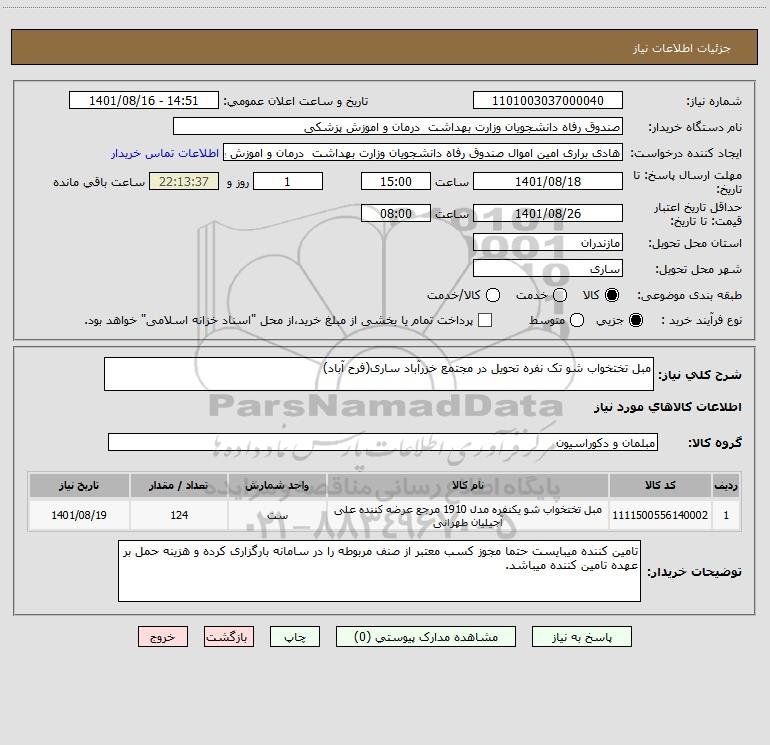Click the row number cell 1
Image resolution: width=770 pixels, height=745 pixels.
pos(726,515)
